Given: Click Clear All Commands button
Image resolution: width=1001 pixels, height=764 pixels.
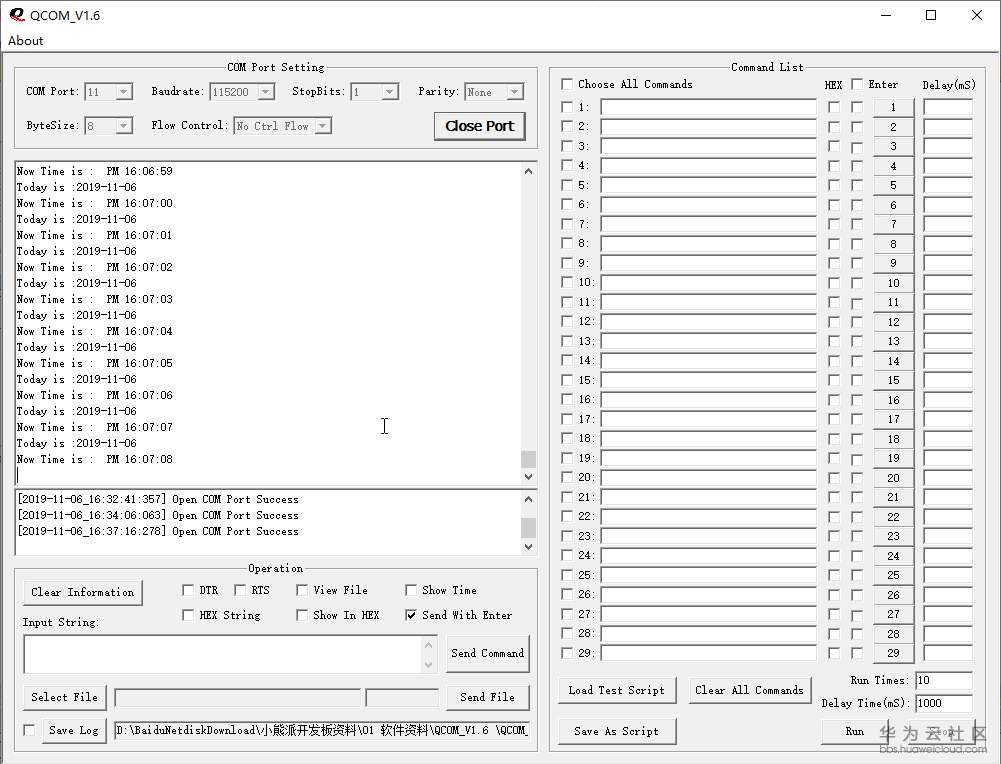Looking at the screenshot, I should coord(749,690).
